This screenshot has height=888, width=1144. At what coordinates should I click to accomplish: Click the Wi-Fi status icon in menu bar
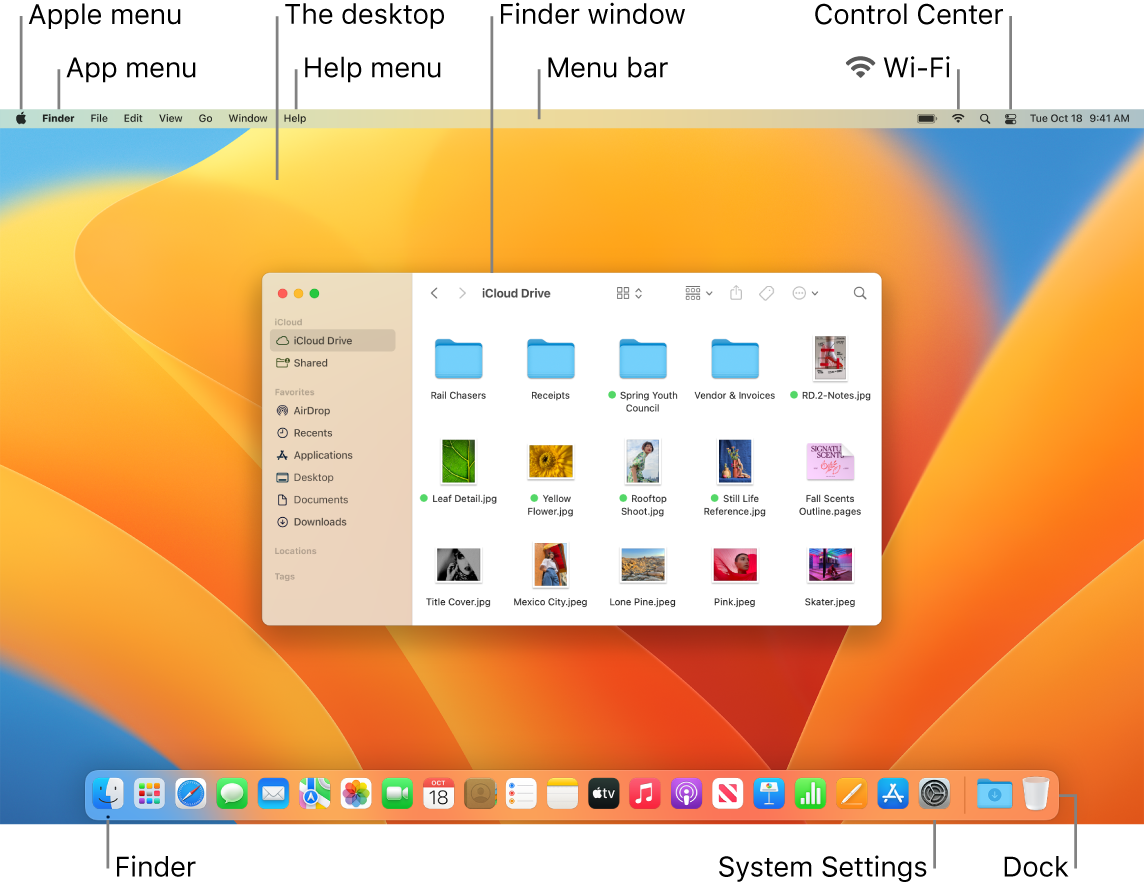click(957, 118)
